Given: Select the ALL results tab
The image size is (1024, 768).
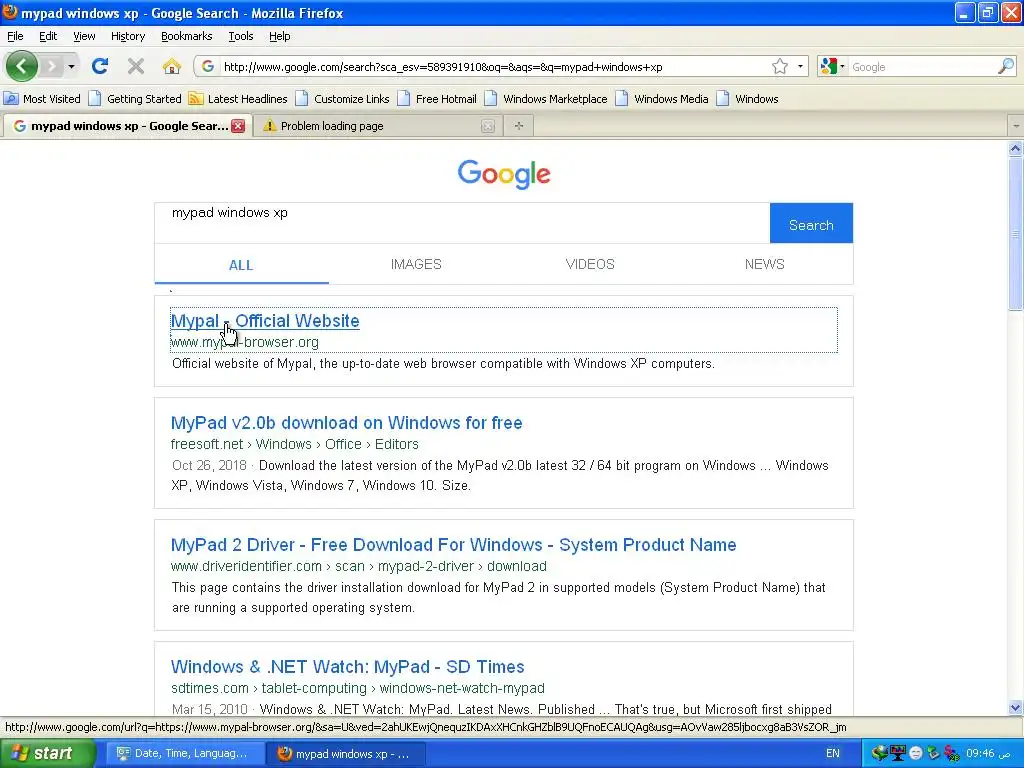Looking at the screenshot, I should [241, 264].
